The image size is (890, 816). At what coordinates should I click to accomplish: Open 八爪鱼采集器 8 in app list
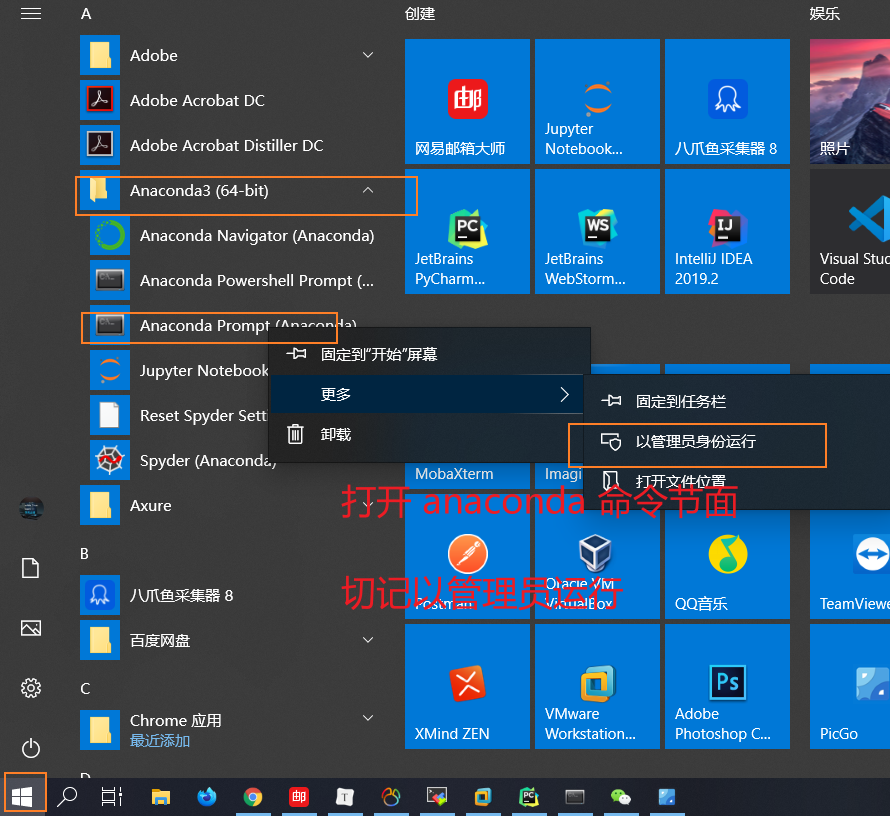(x=229, y=595)
